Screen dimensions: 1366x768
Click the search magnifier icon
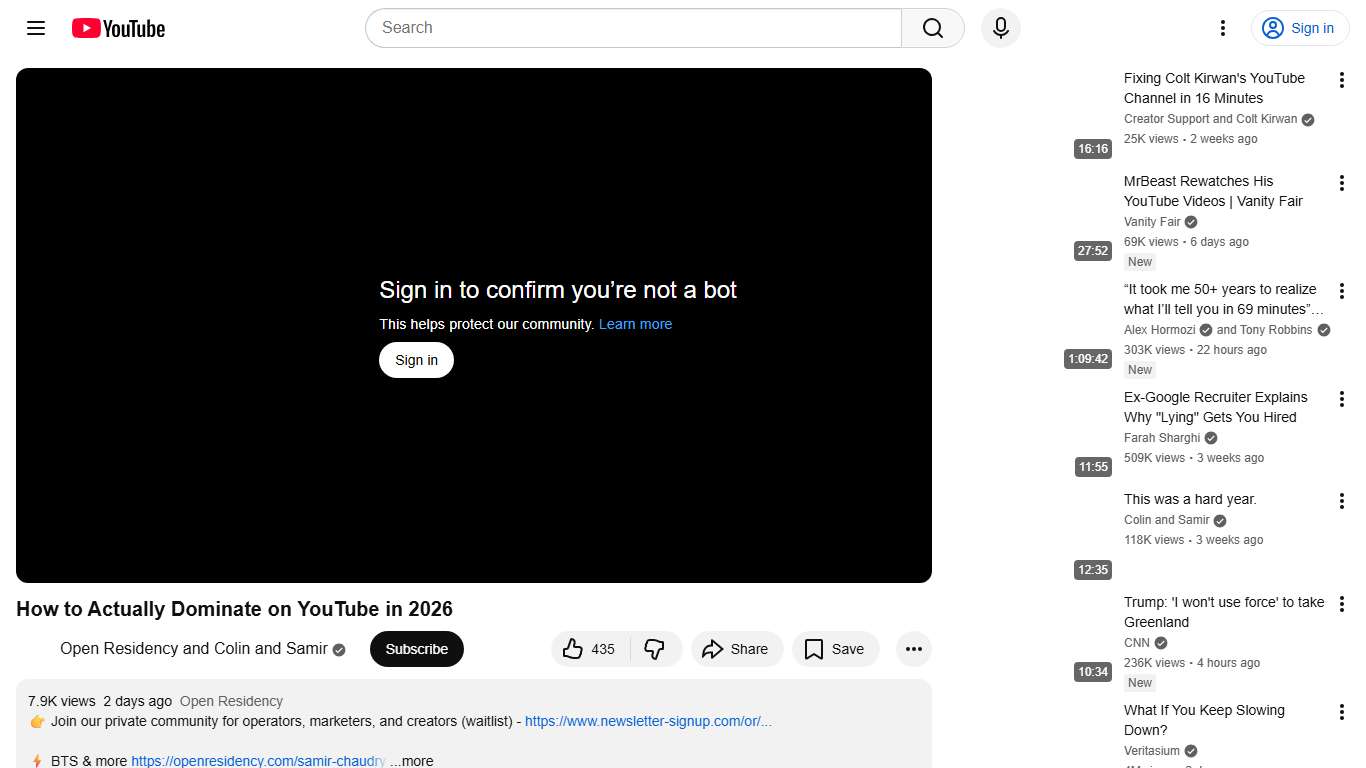pos(931,28)
